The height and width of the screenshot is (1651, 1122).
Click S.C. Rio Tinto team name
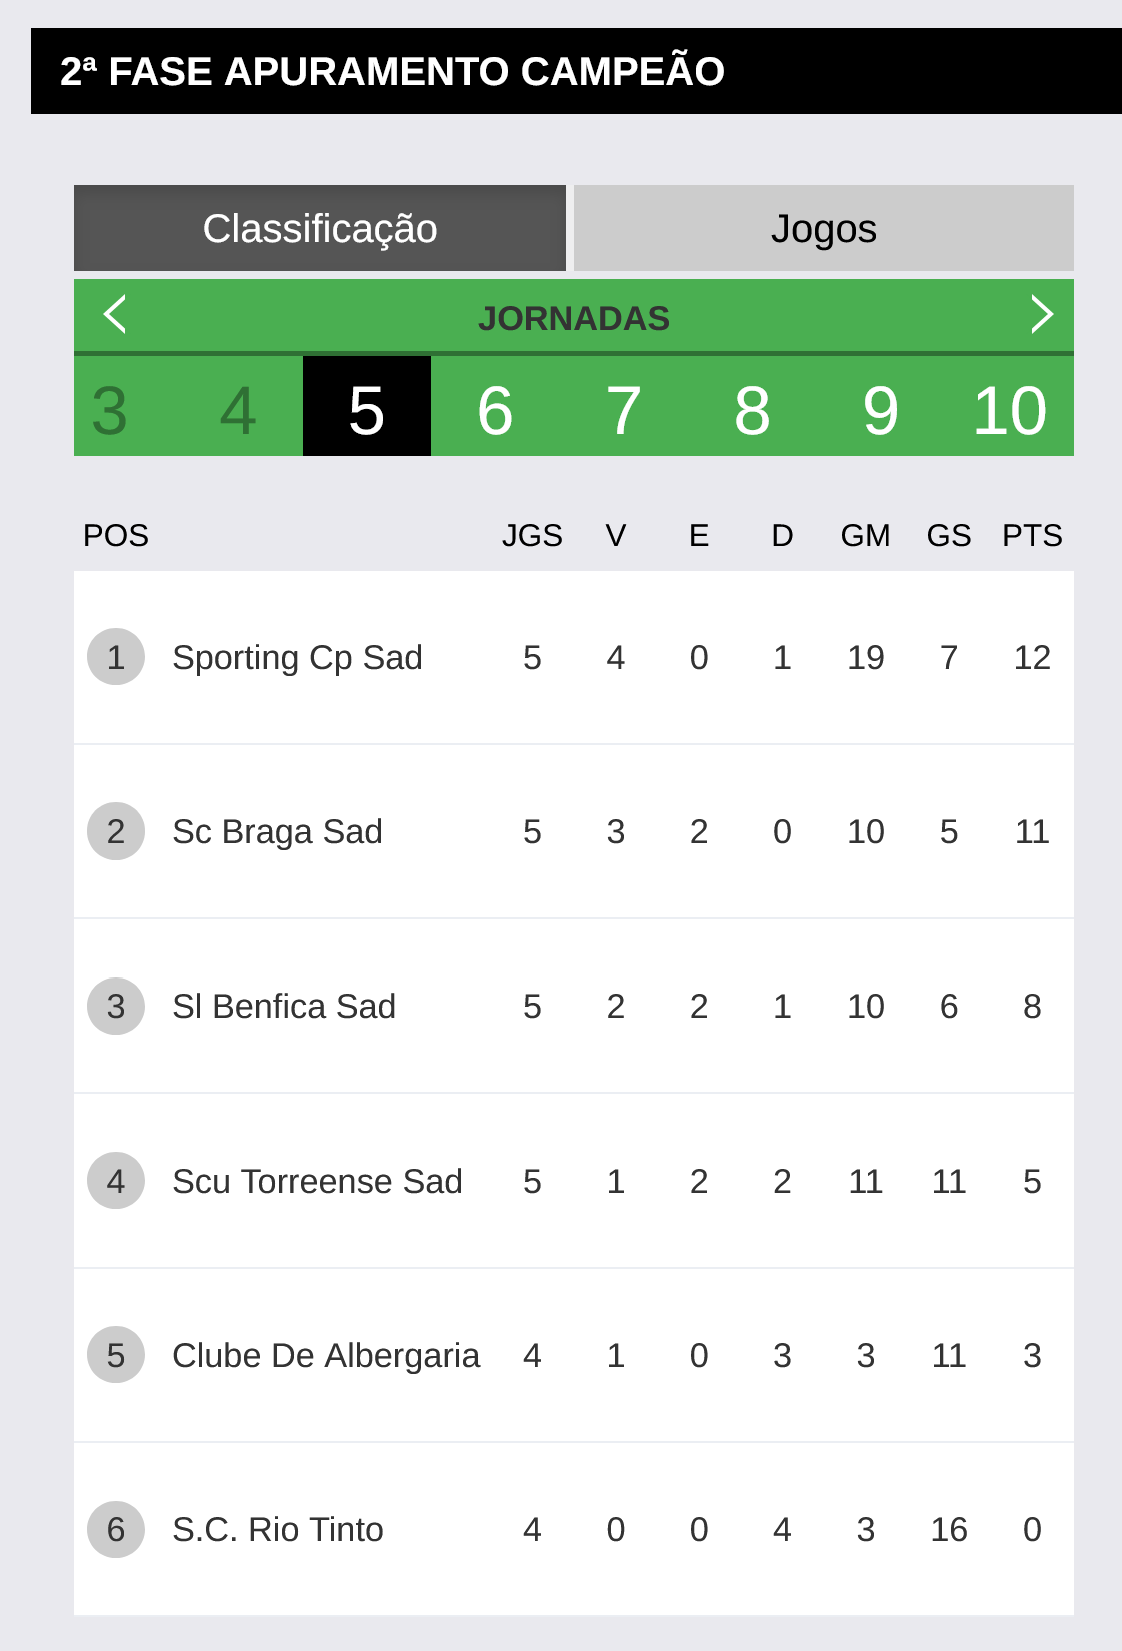point(278,1530)
